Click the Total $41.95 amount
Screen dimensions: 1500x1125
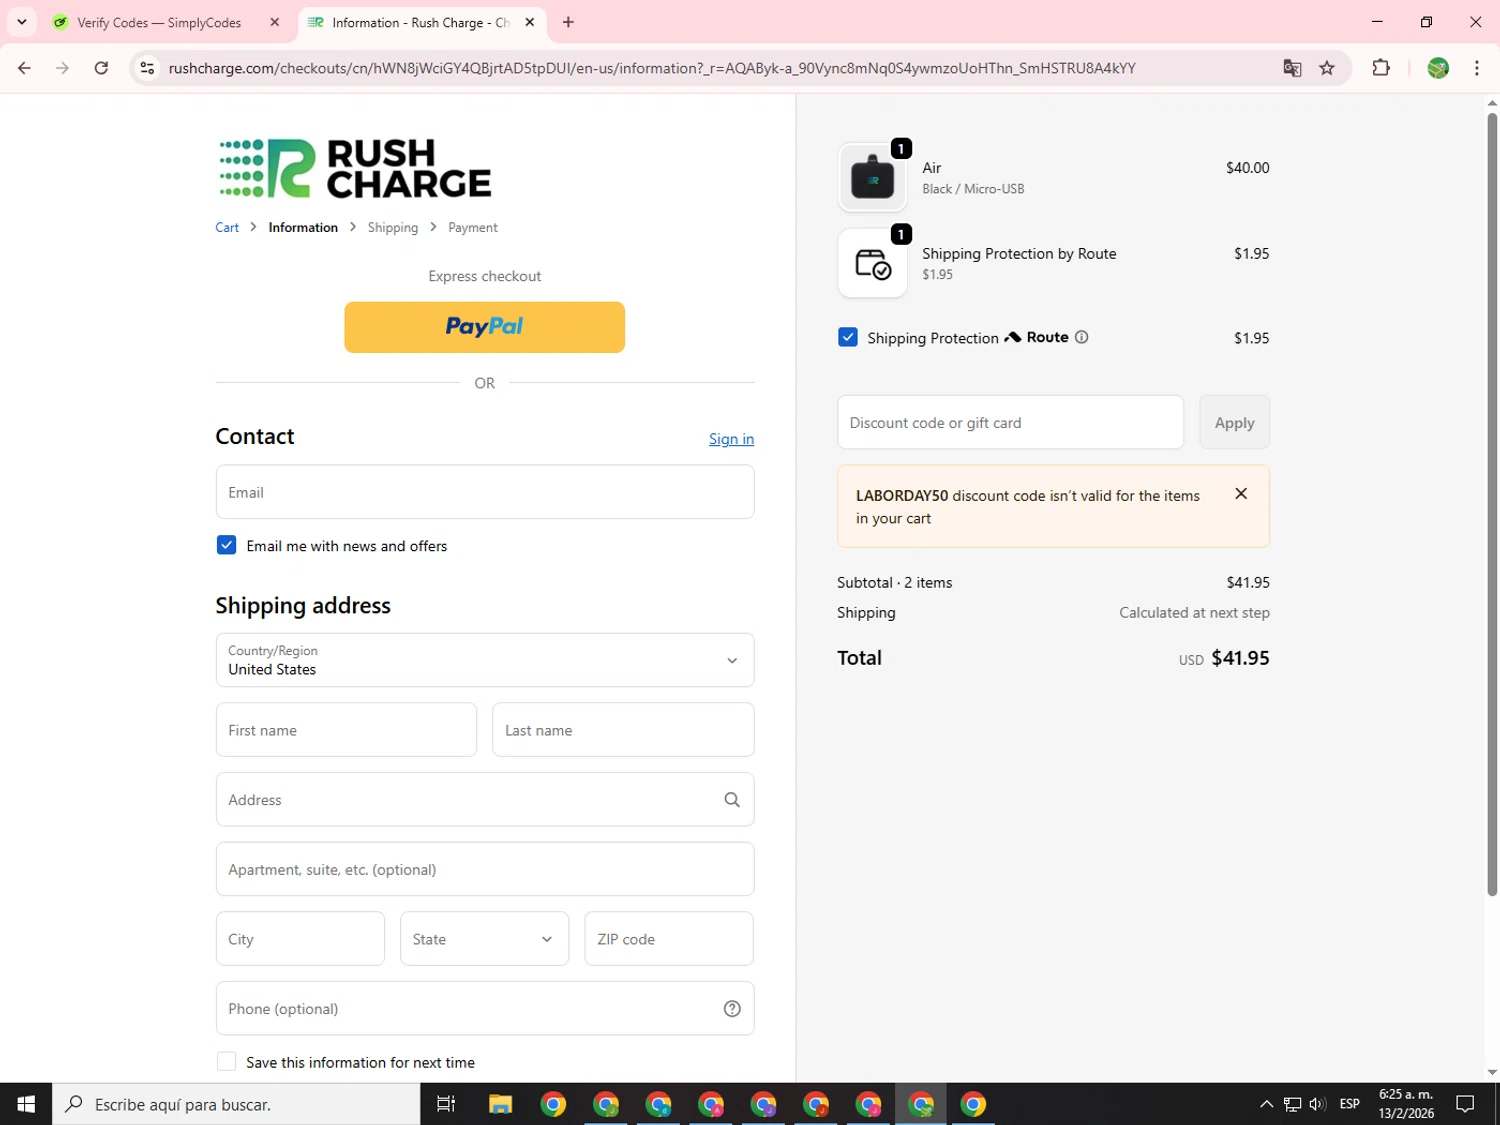pos(1240,658)
